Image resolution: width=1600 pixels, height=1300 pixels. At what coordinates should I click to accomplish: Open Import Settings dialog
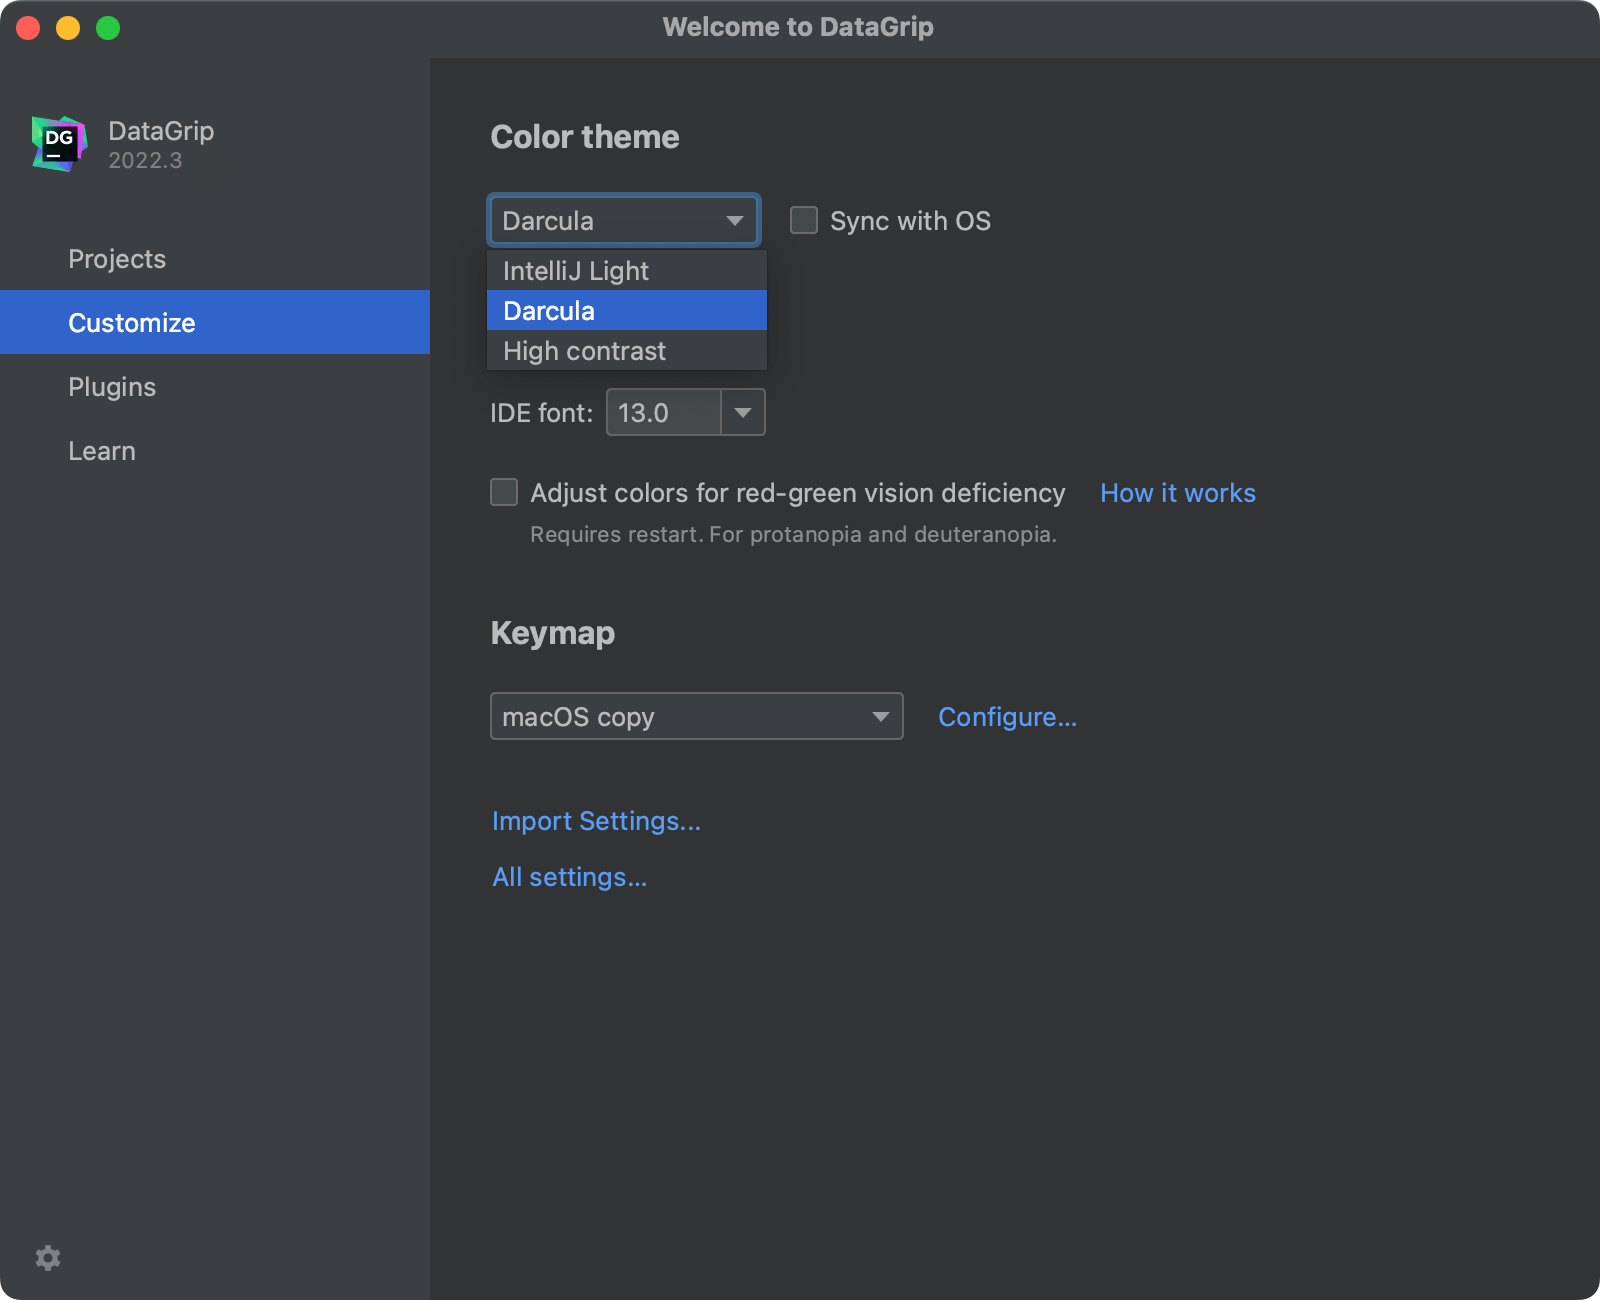[x=596, y=820]
